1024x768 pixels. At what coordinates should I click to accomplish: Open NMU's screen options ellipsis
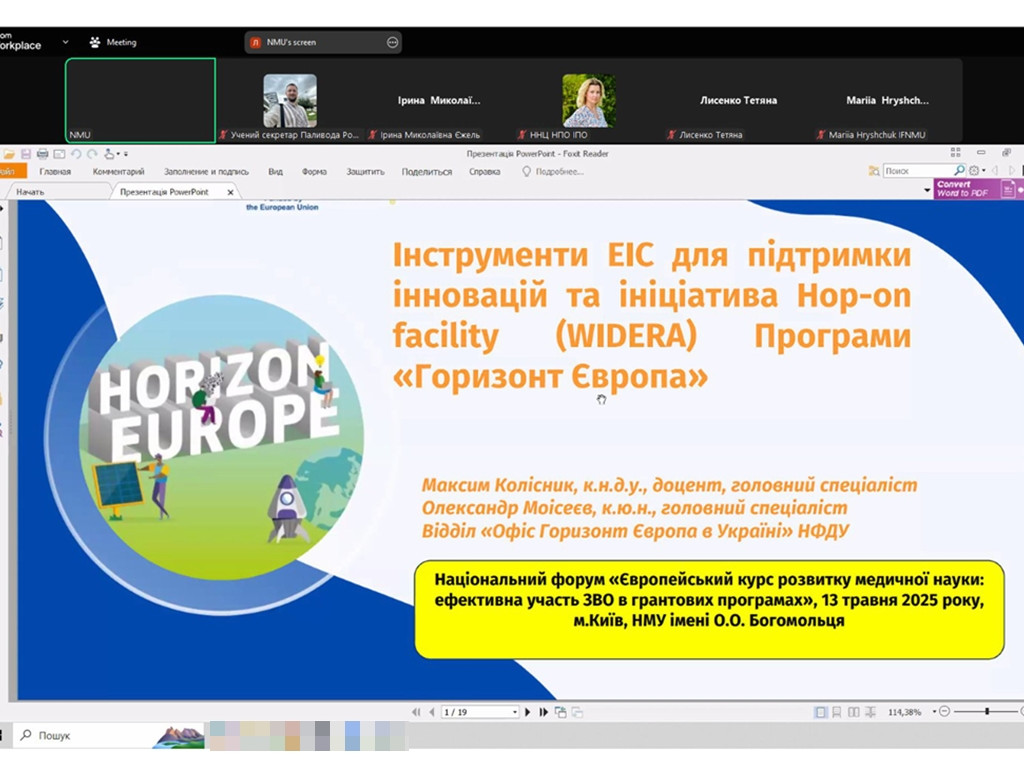pos(392,42)
